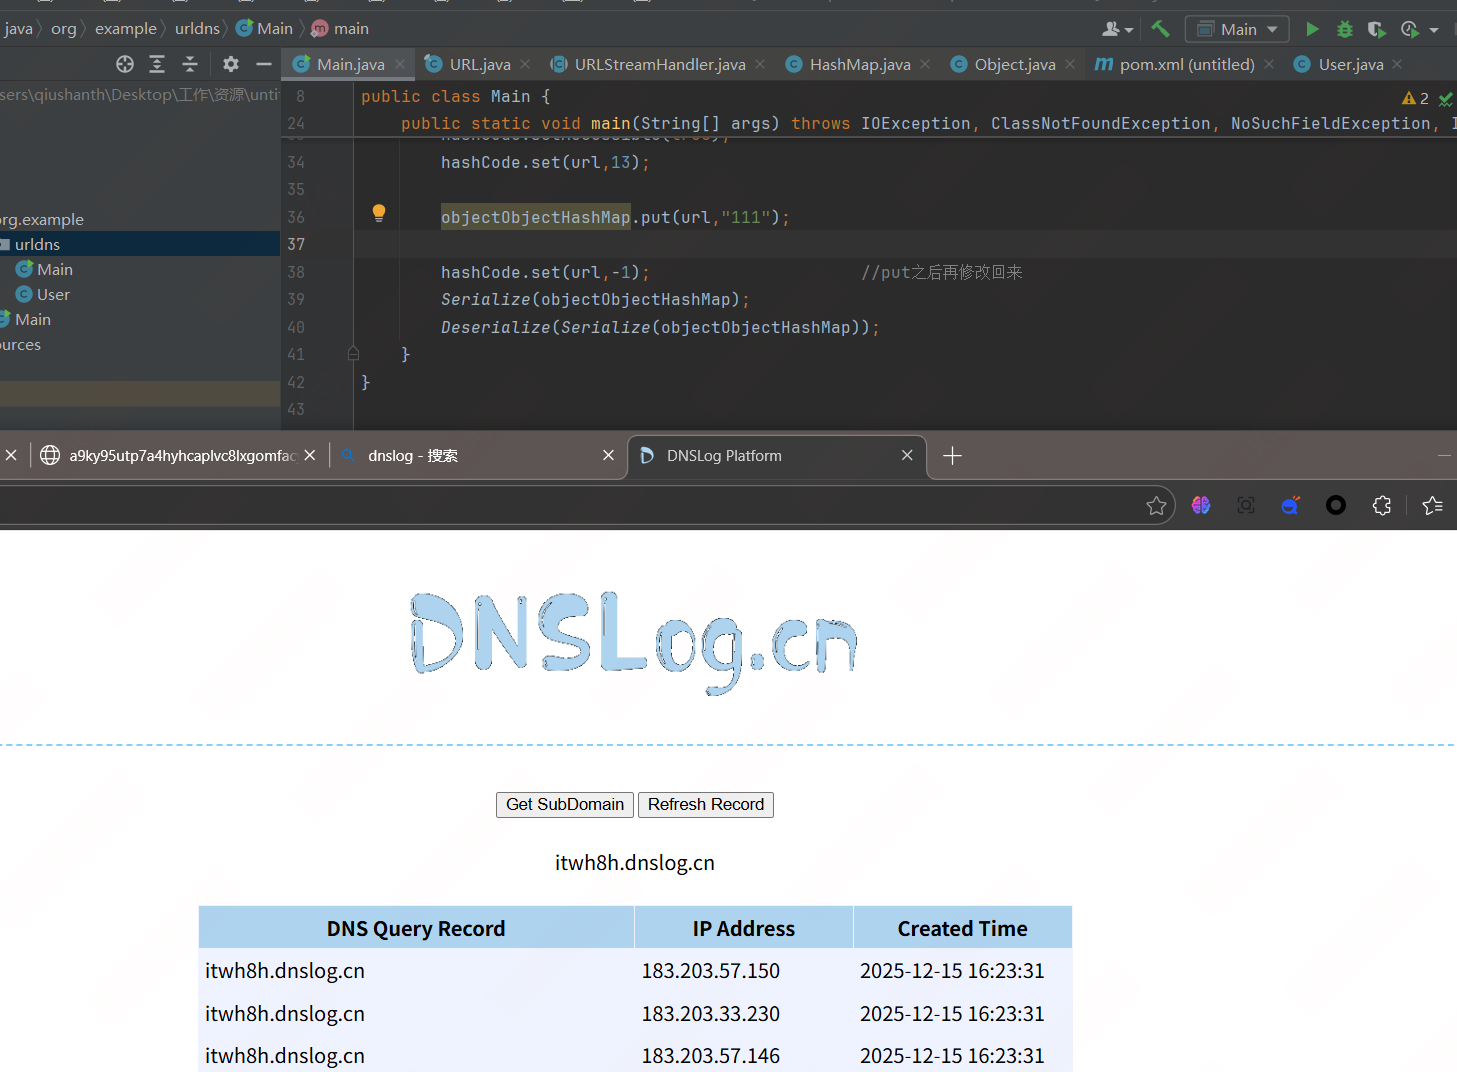Expand all in the project tool window
This screenshot has width=1457, height=1072.
coord(157,64)
